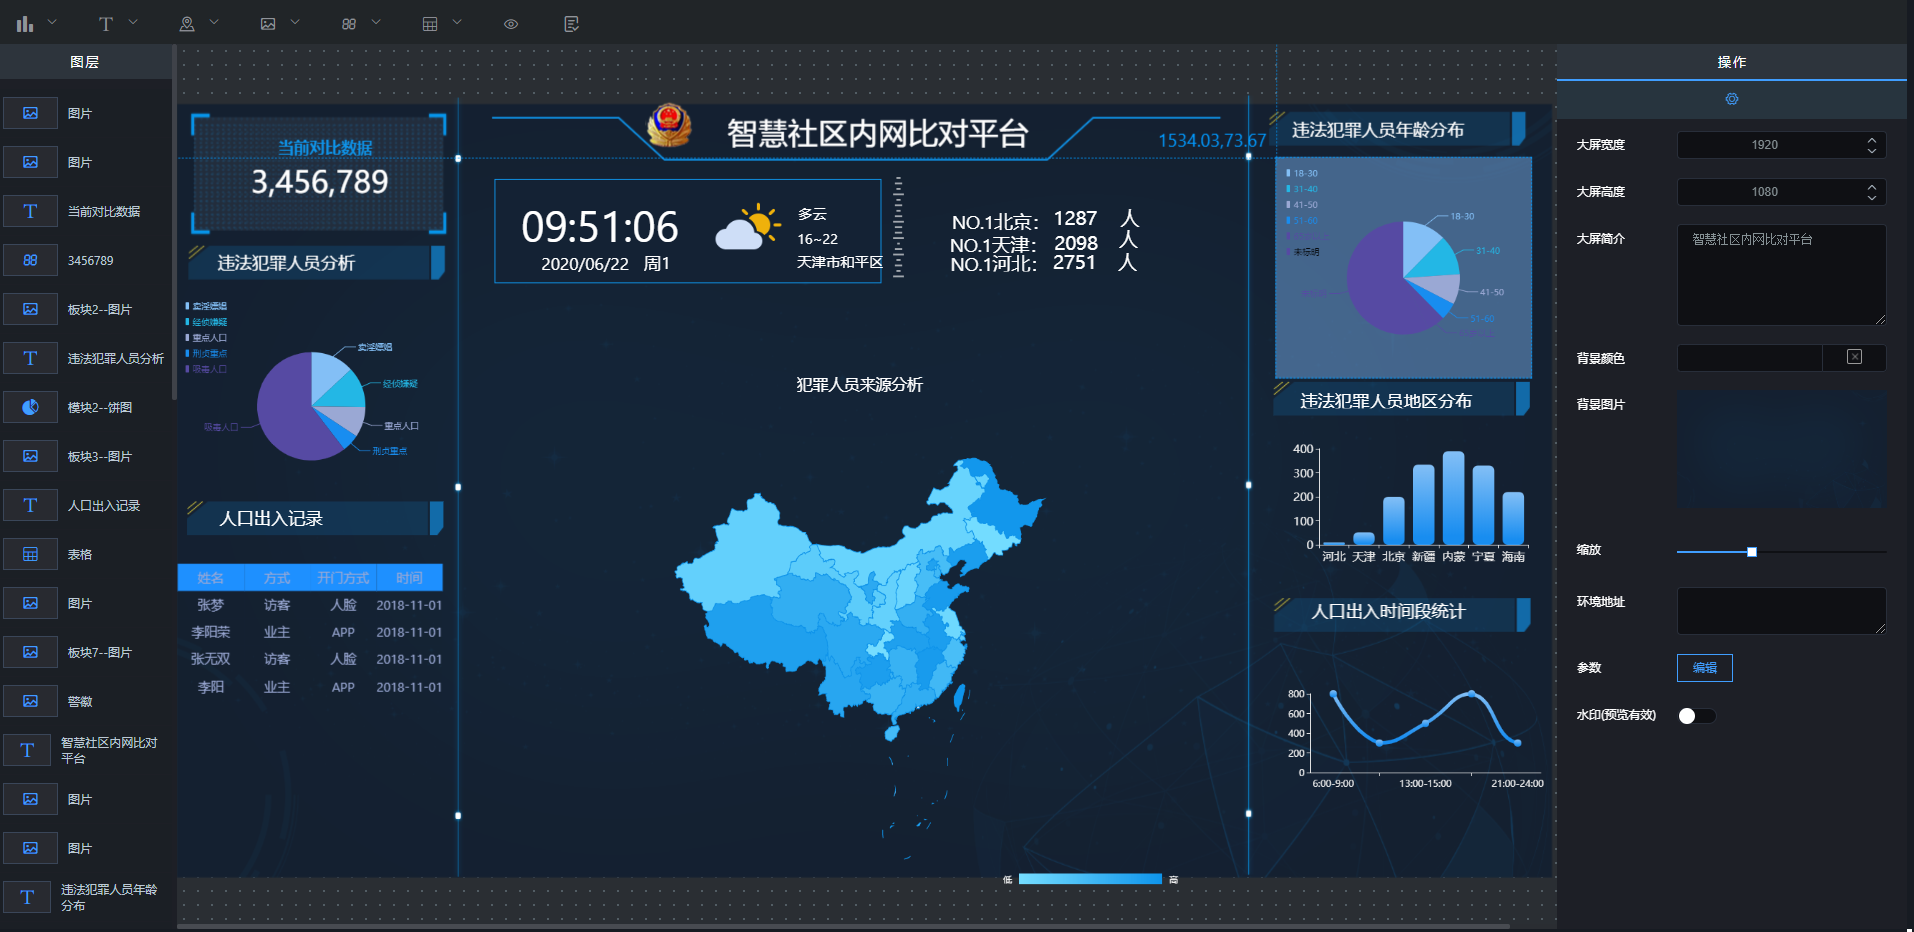Click the image component icon in toolbar
Viewport: 1914px width, 932px height.
pos(268,23)
